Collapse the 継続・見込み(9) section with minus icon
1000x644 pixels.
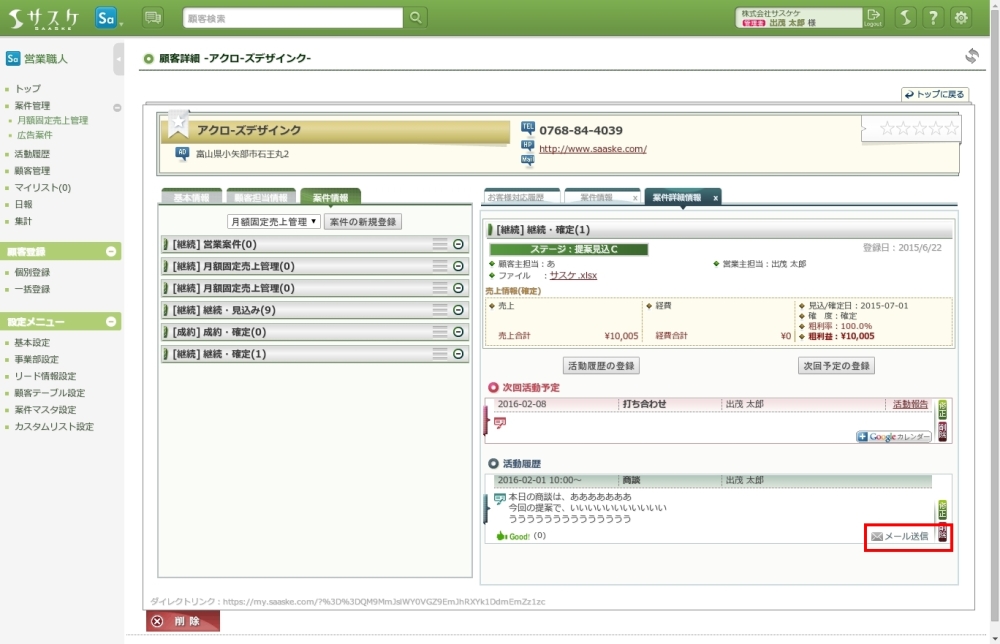tap(458, 310)
